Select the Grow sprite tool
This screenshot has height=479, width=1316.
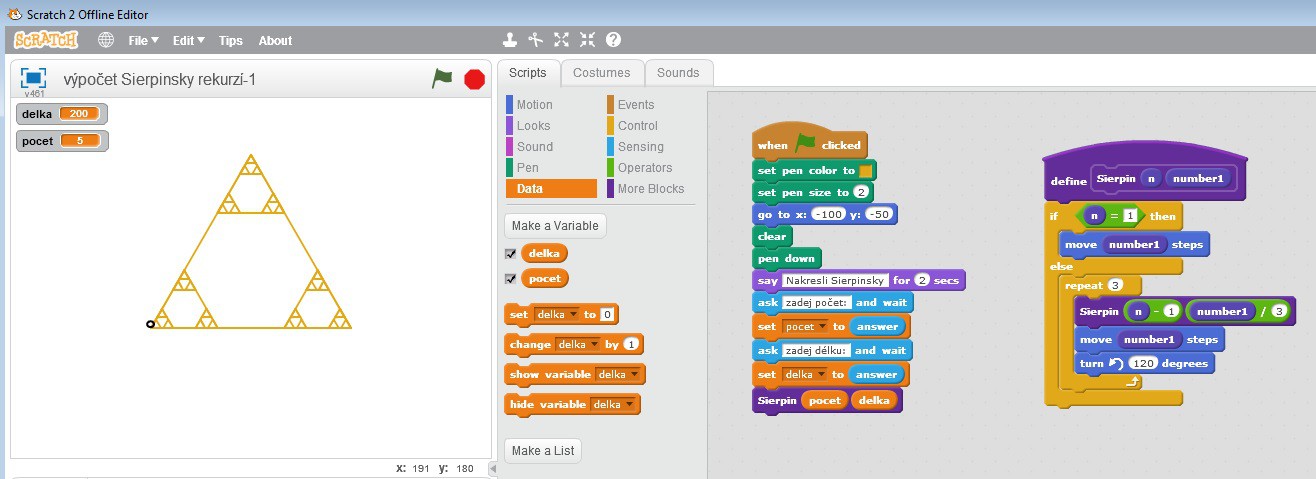tap(562, 40)
